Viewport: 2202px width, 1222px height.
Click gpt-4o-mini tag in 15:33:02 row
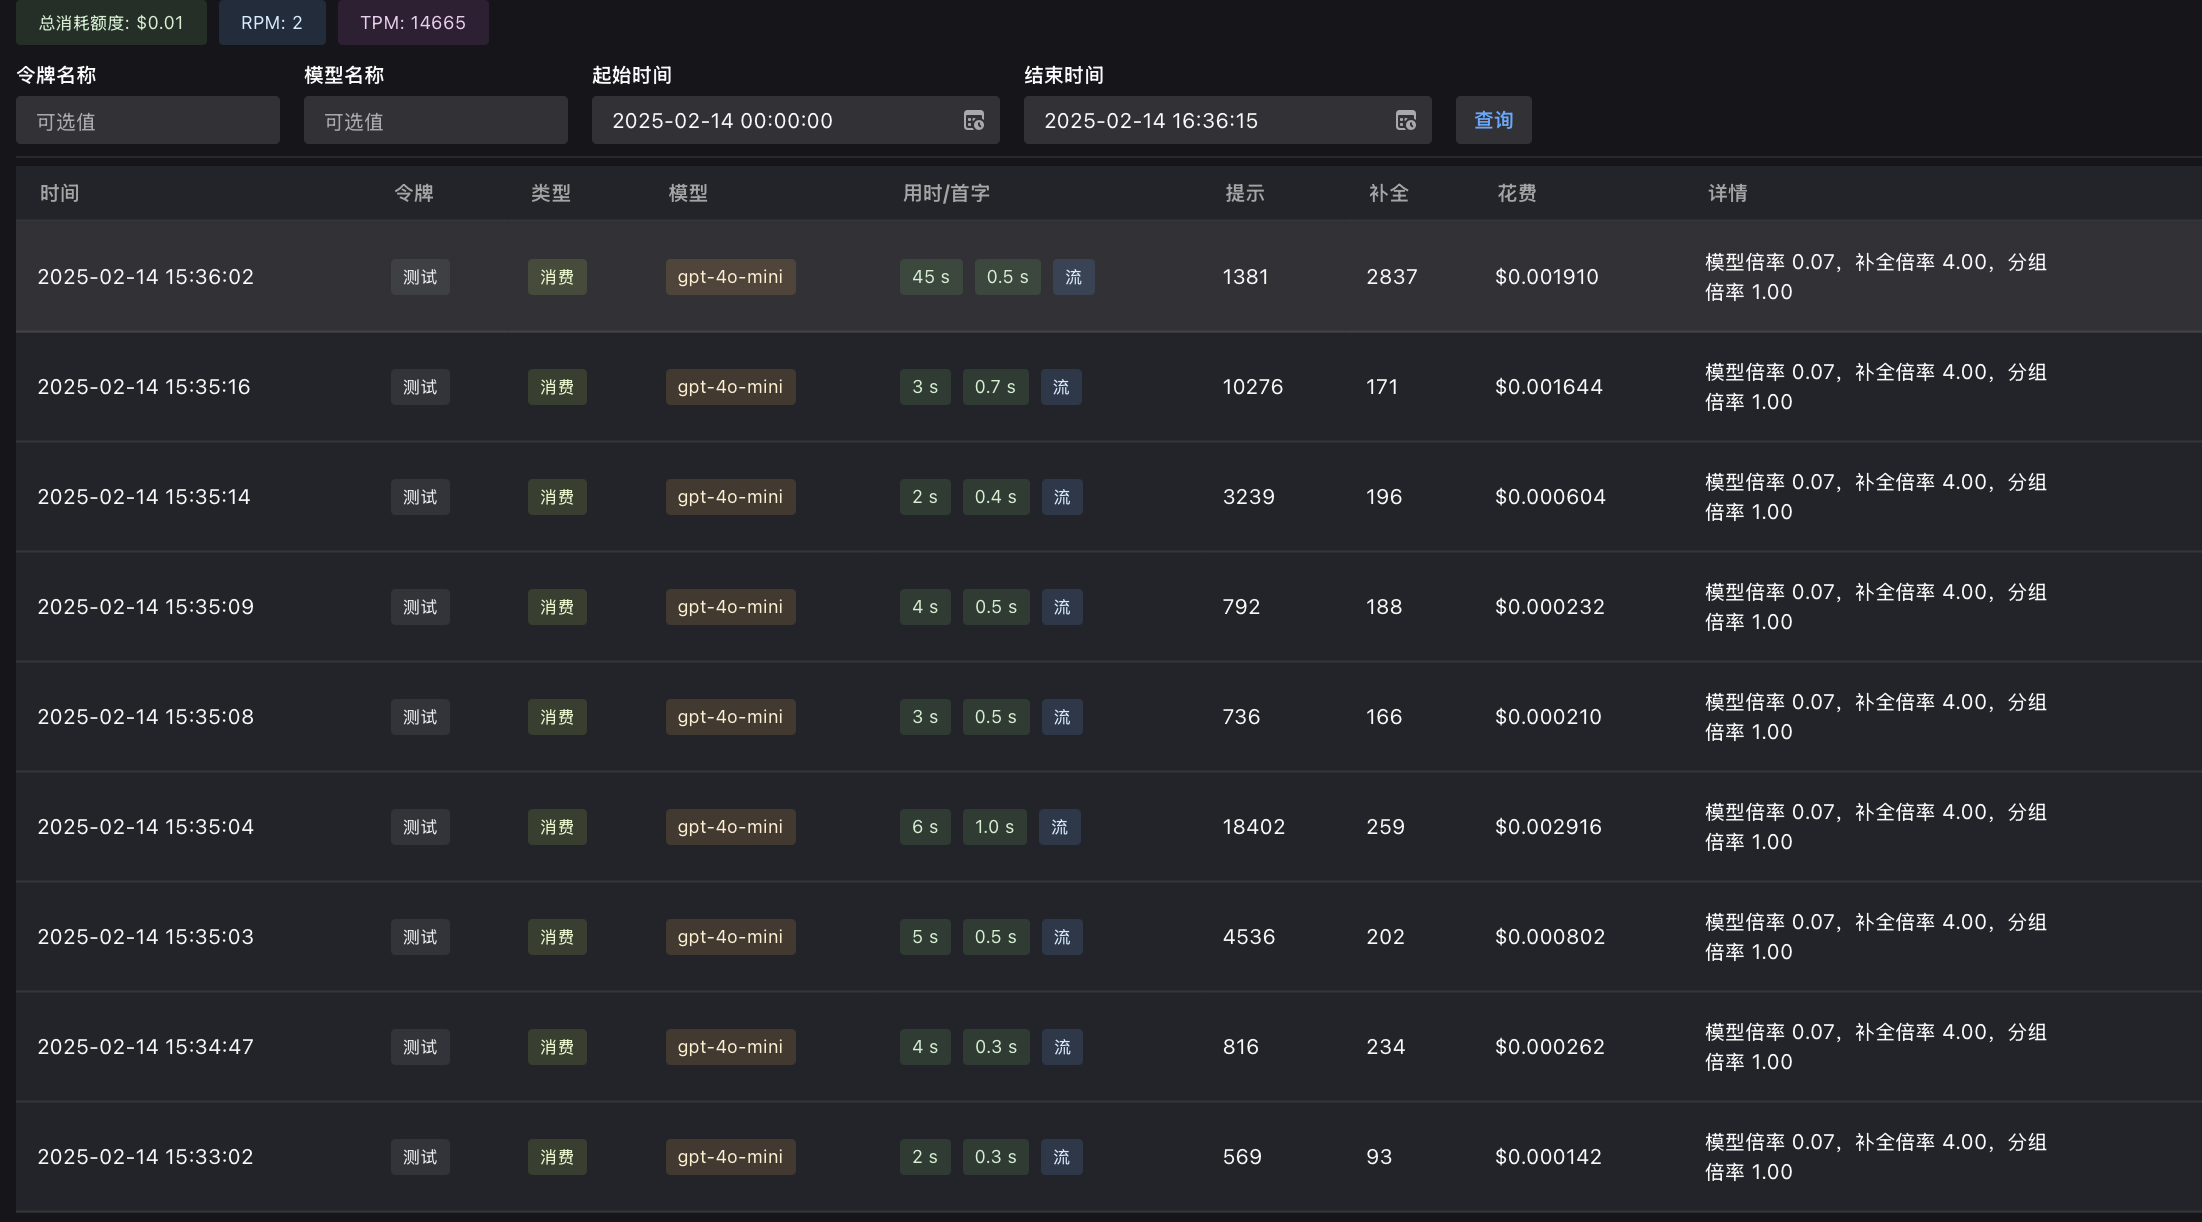(731, 1157)
